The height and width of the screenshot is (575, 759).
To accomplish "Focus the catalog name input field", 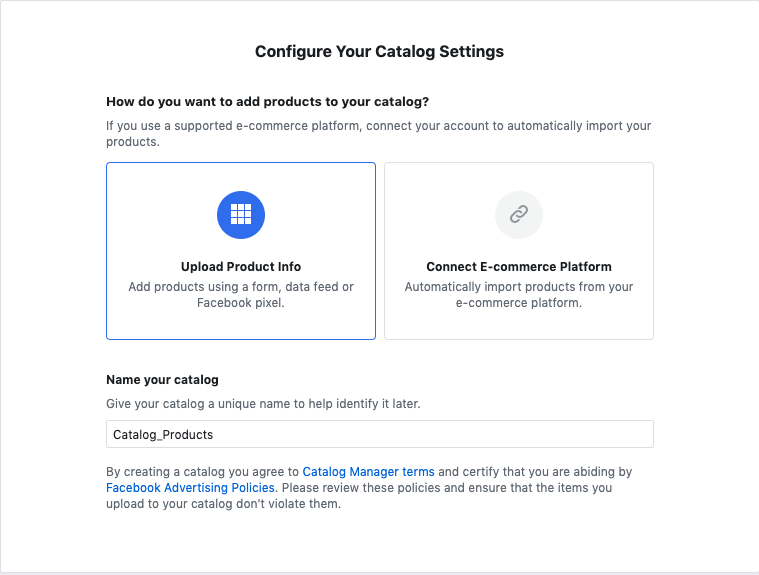I will pyautogui.click(x=380, y=434).
